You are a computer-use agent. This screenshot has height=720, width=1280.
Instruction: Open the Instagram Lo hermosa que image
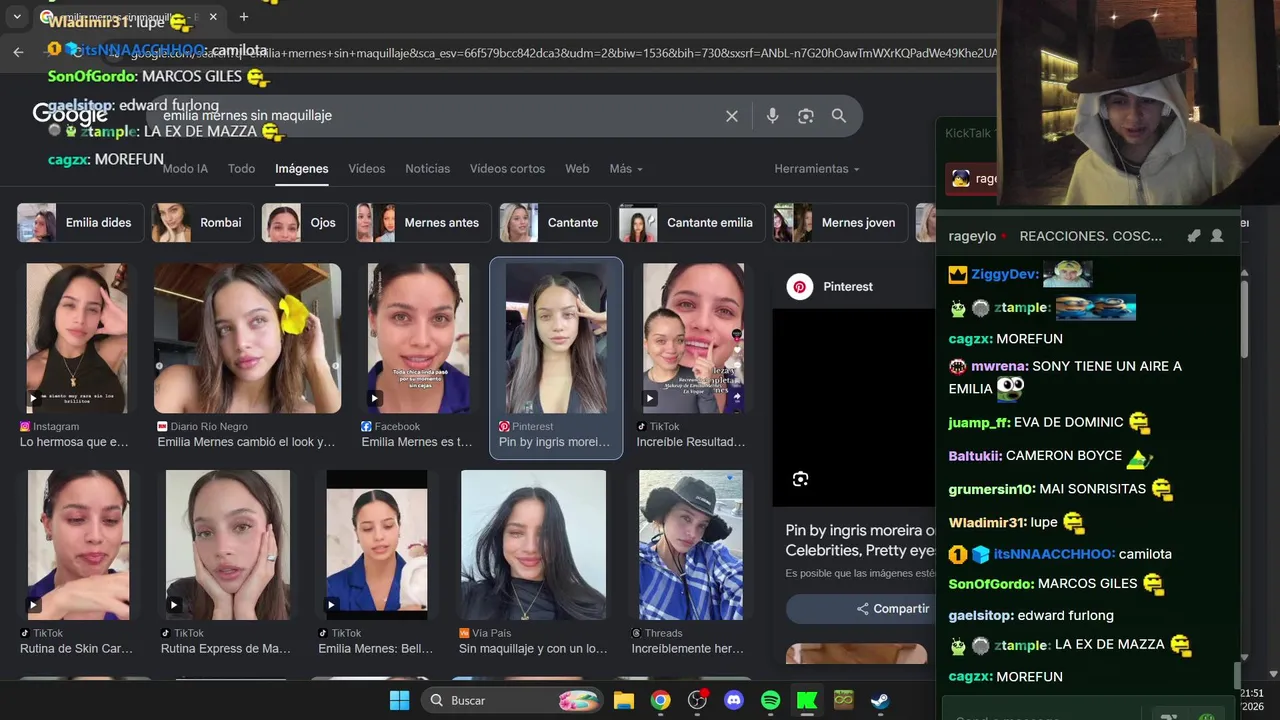pos(77,338)
